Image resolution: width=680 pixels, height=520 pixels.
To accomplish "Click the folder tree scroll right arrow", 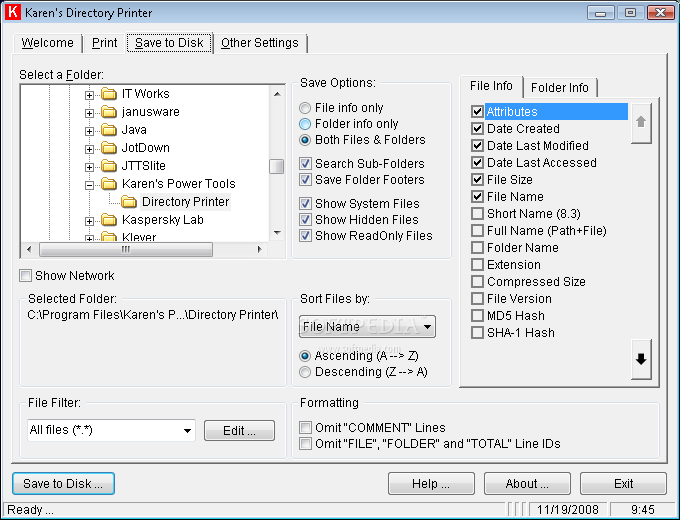I will click(x=260, y=249).
